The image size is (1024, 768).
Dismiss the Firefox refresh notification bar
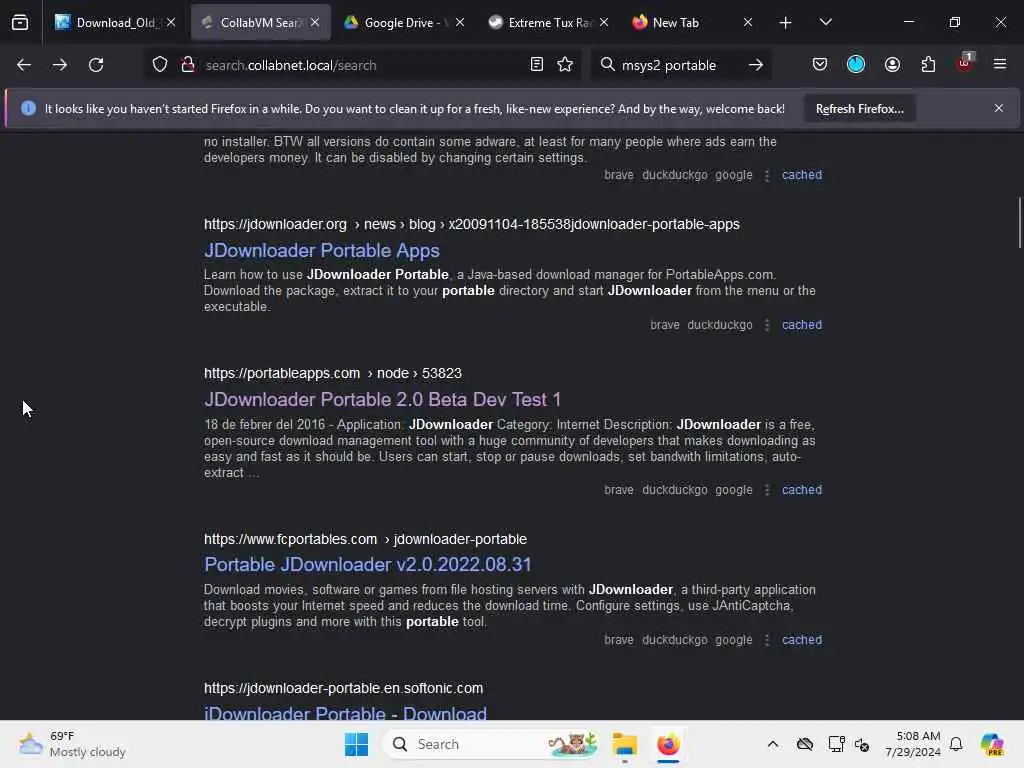coord(999,108)
